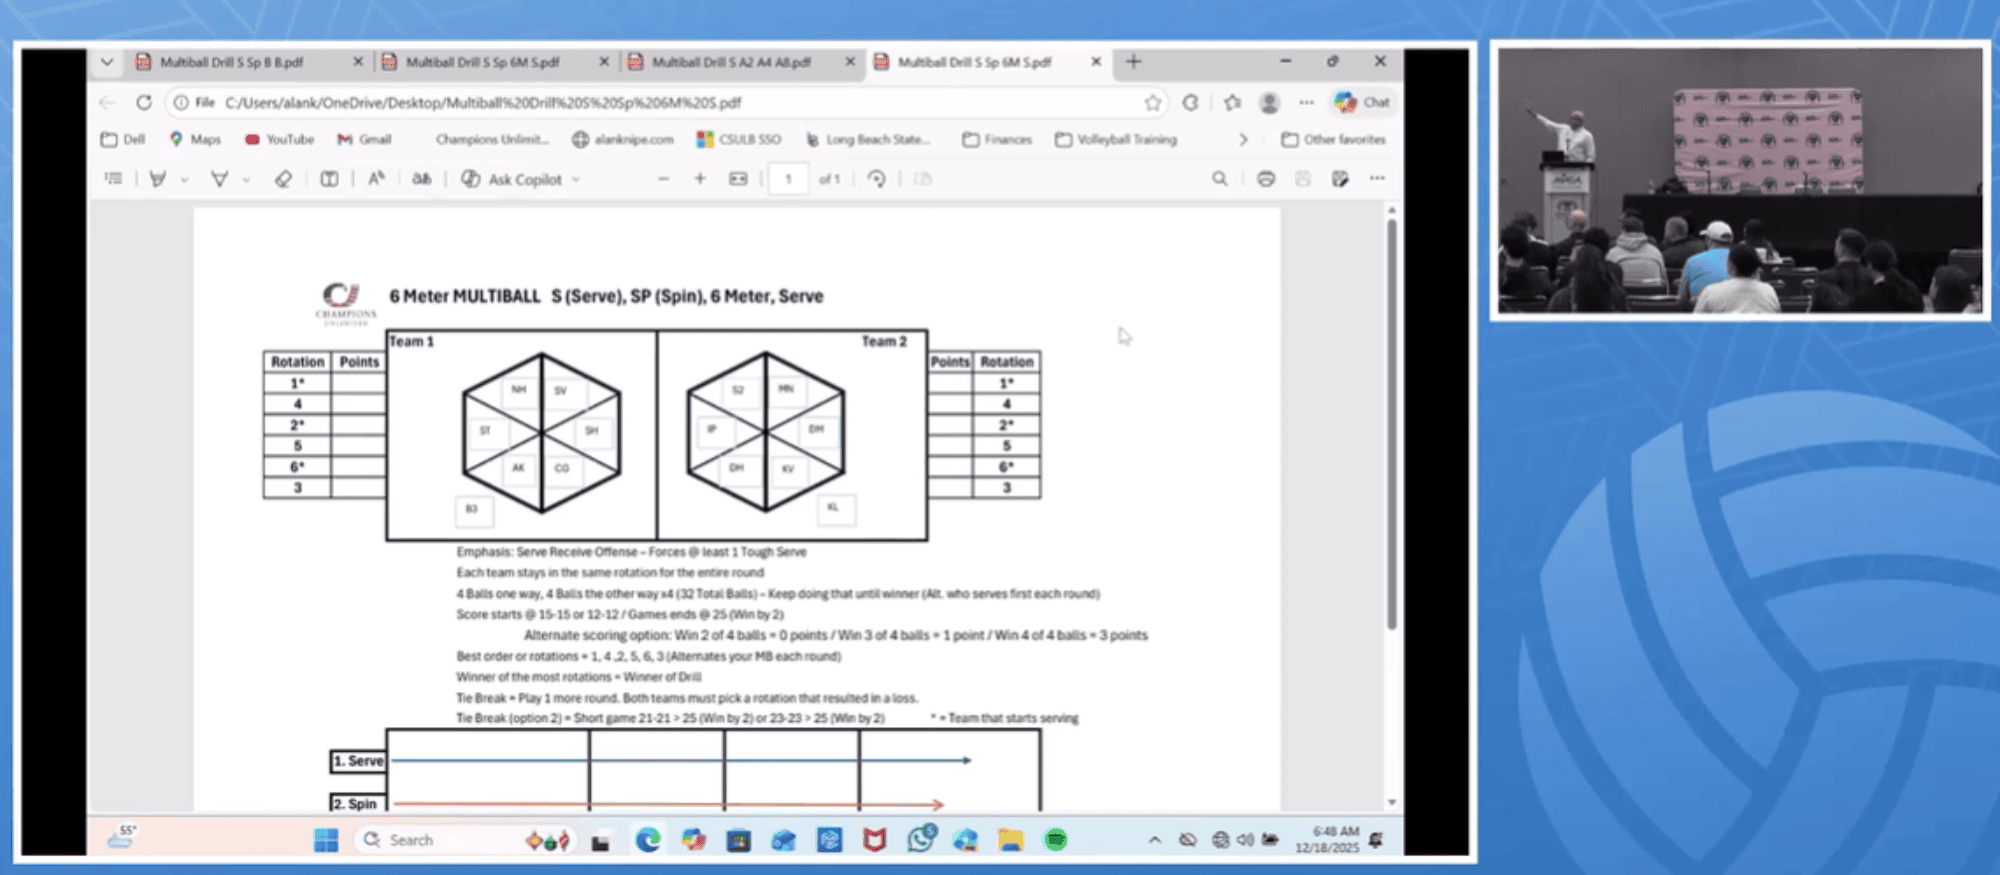Open McAfee from the taskbar
2000x875 pixels.
click(875, 840)
